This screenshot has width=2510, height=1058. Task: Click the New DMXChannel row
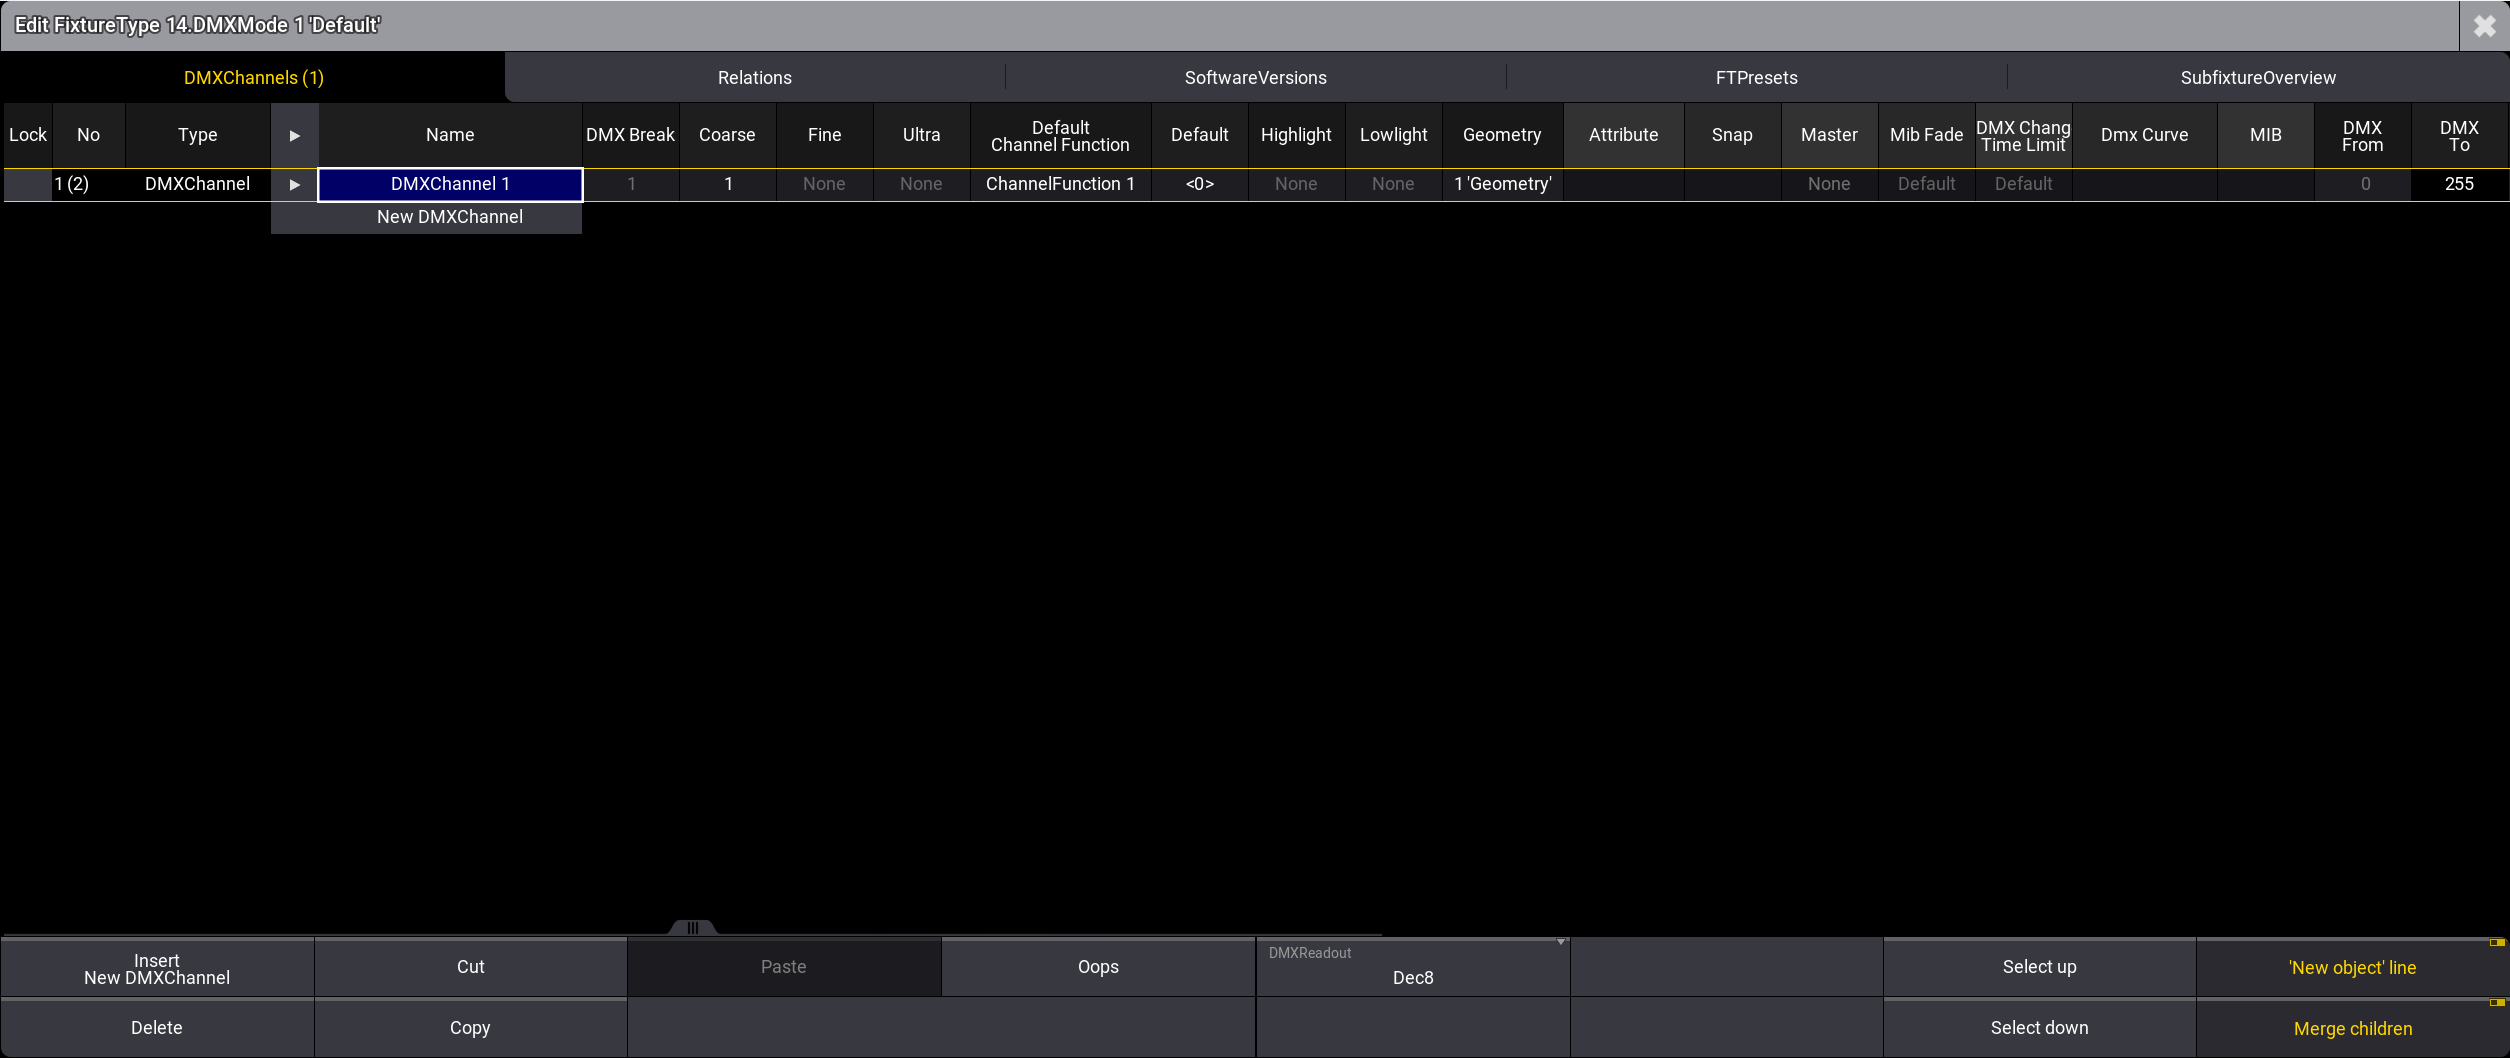coord(450,217)
